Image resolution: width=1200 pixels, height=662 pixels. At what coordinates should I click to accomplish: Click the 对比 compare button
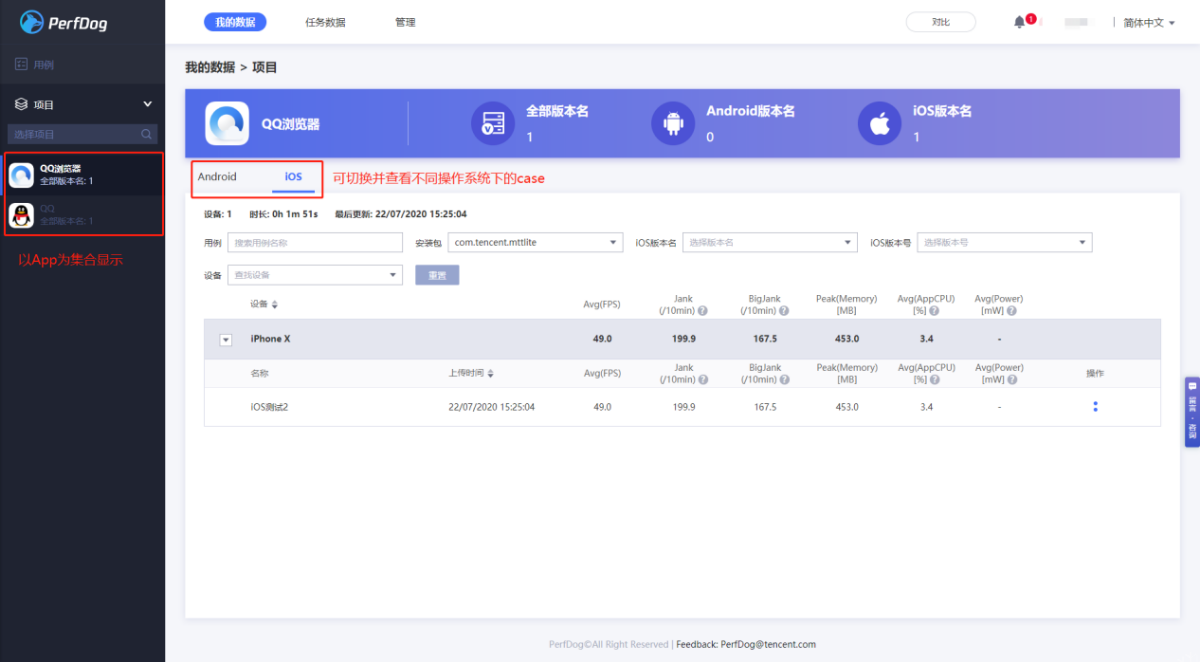(x=941, y=22)
